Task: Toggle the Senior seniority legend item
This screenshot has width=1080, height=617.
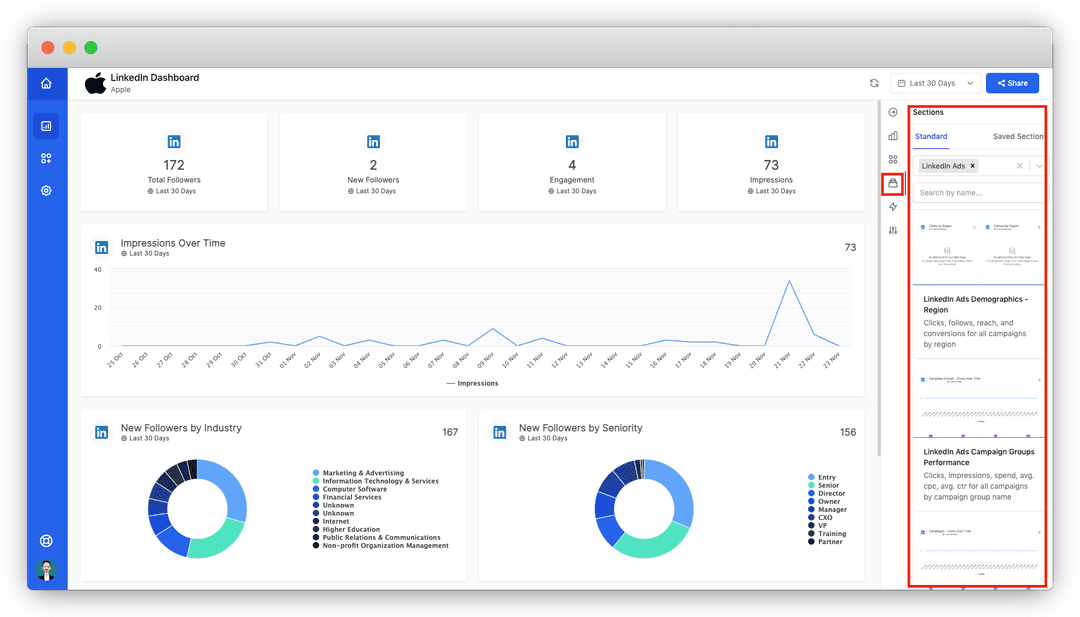Action: 824,485
